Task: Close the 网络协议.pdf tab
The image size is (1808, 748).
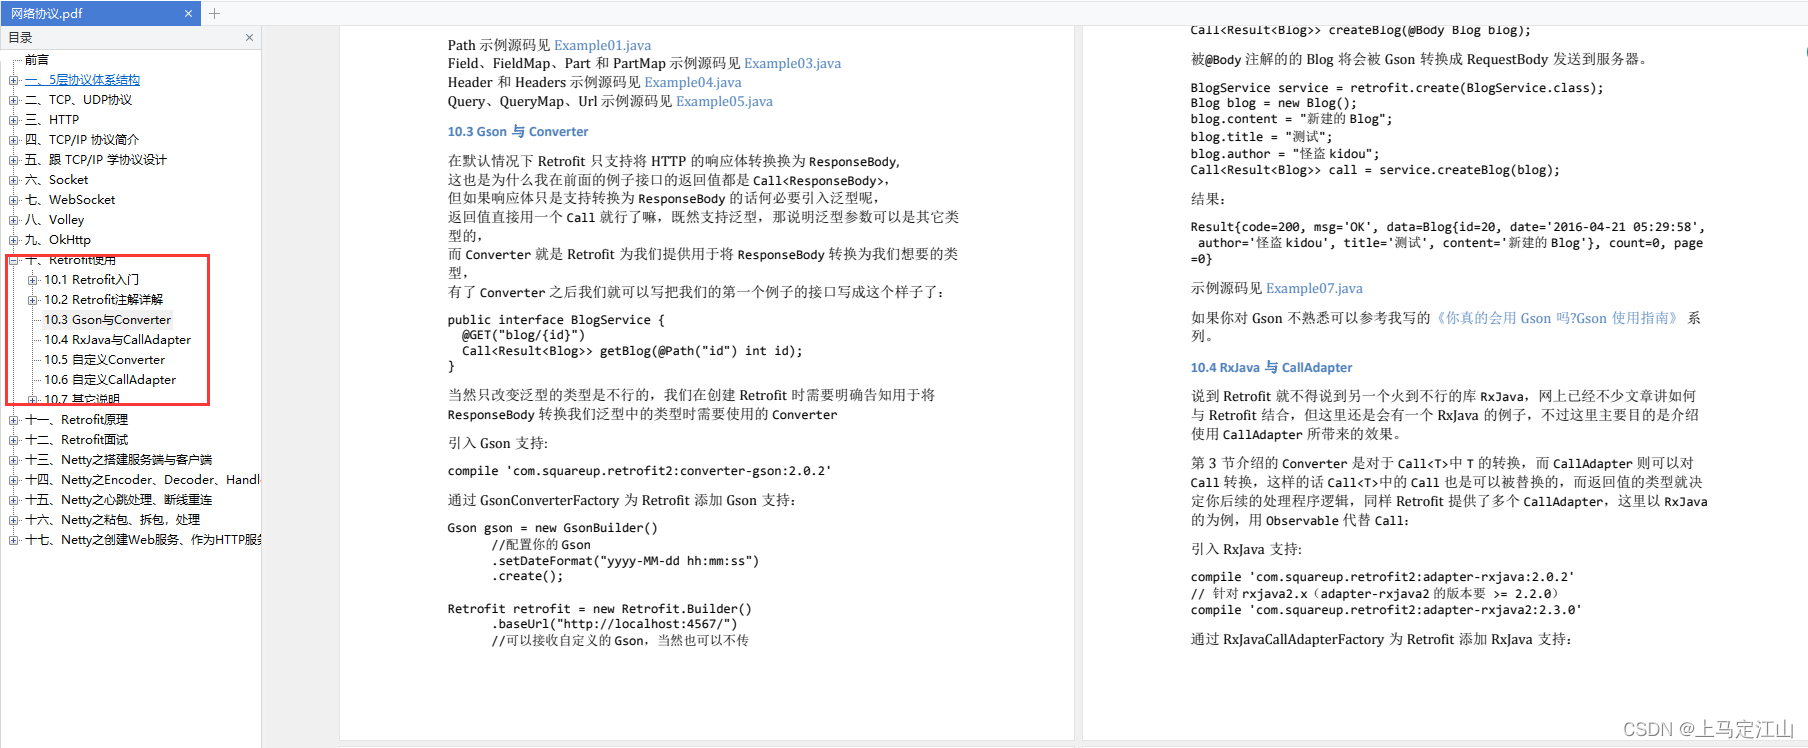Action: click(188, 14)
